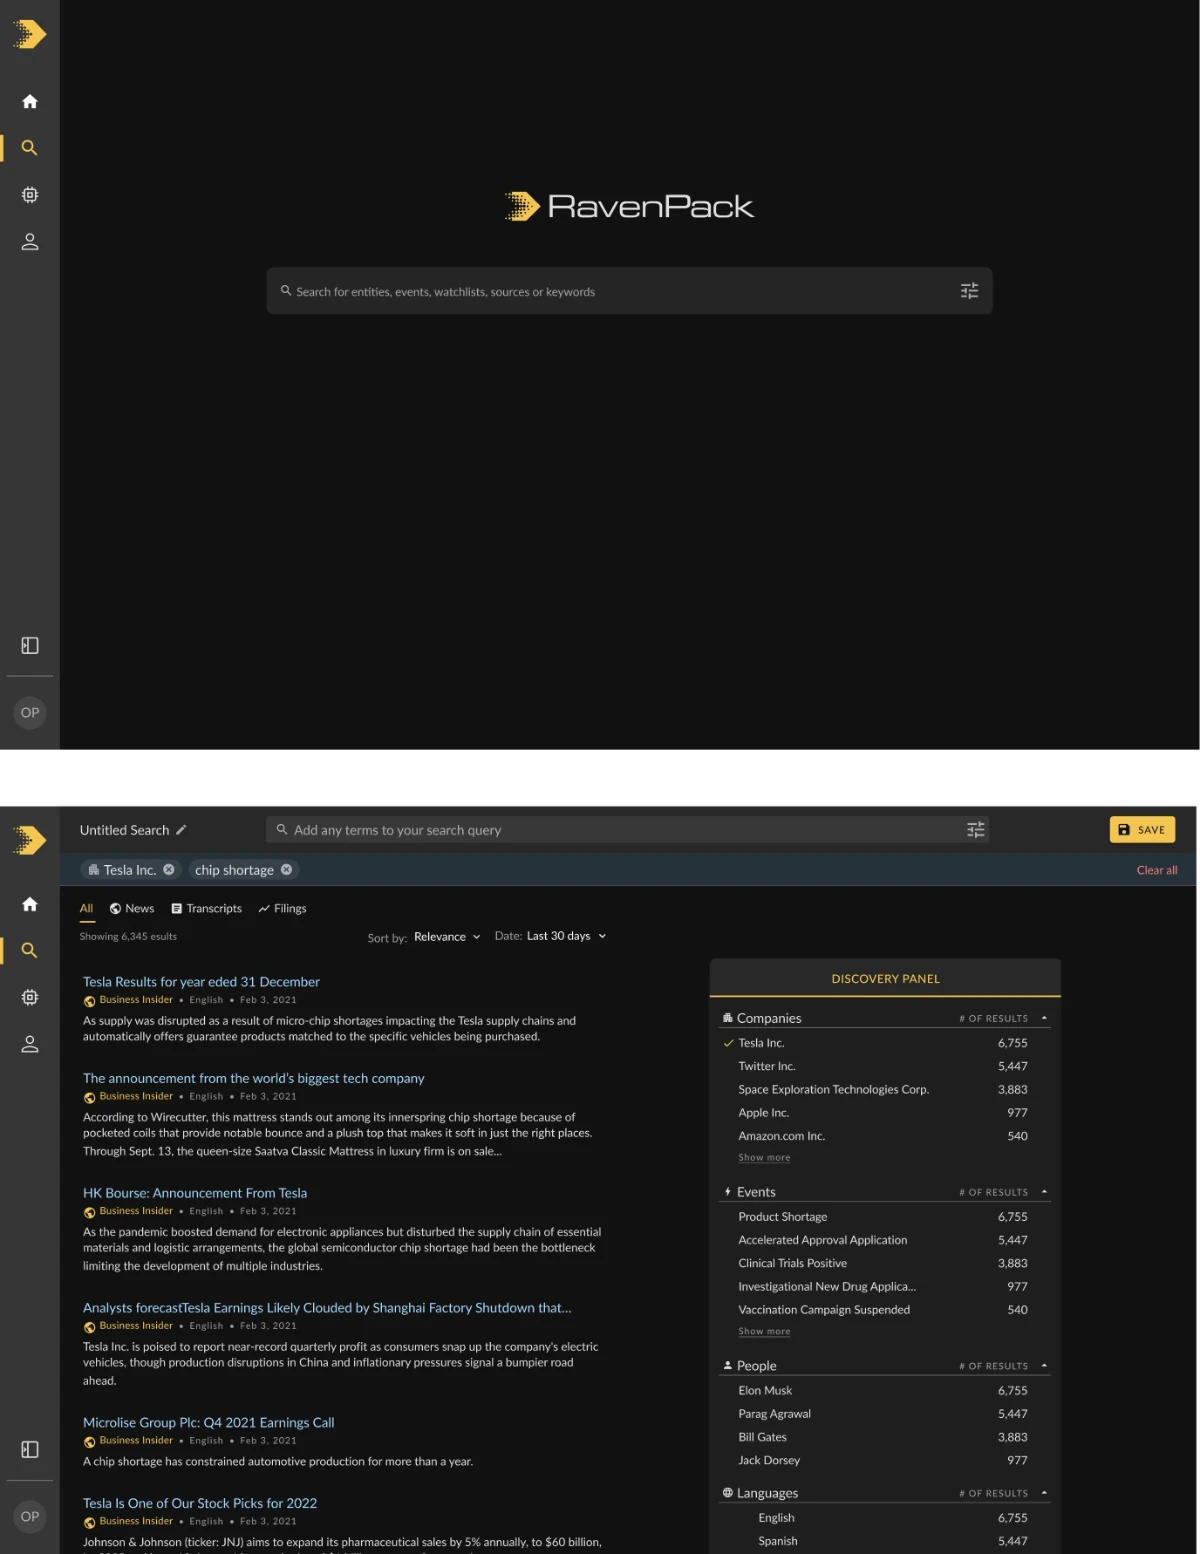1200x1554 pixels.
Task: Collapse the Events section in the Discovery Panel
Action: (x=1044, y=1192)
